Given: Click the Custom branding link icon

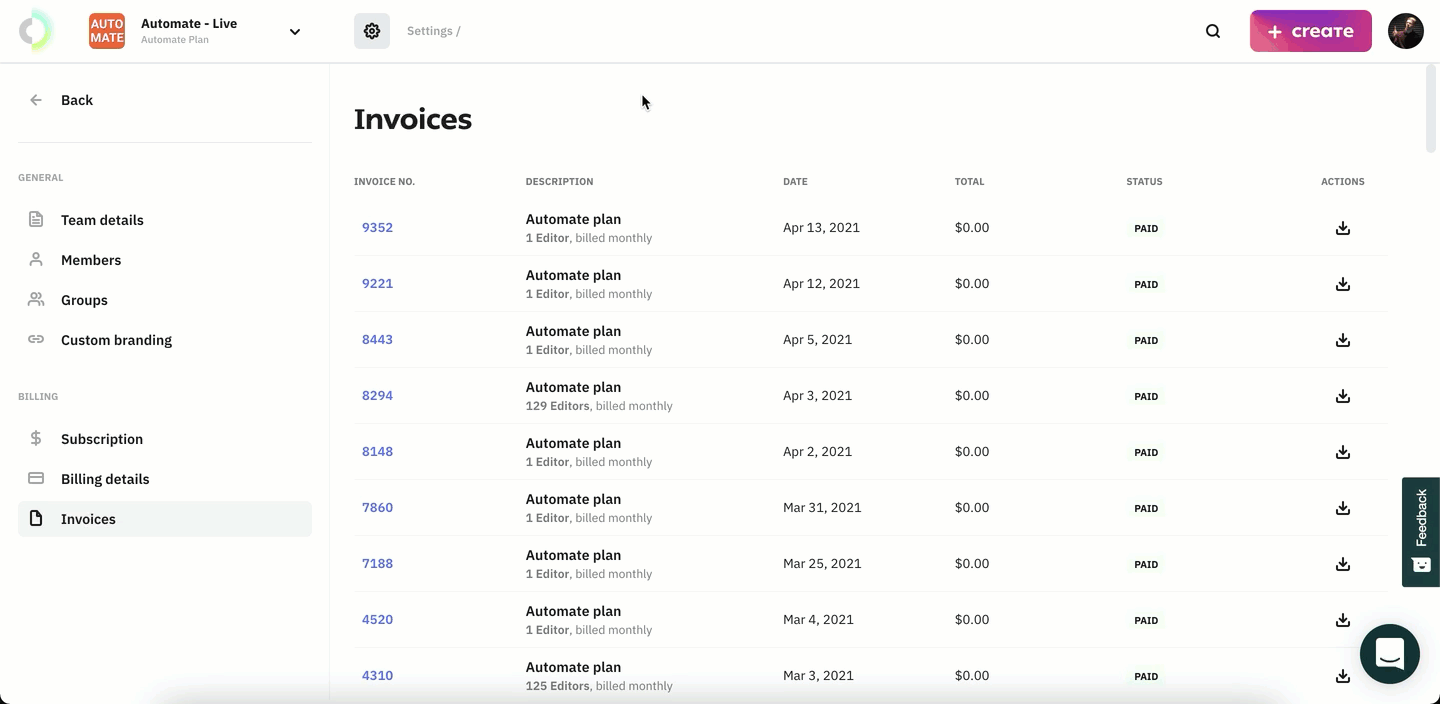Looking at the screenshot, I should pos(36,340).
